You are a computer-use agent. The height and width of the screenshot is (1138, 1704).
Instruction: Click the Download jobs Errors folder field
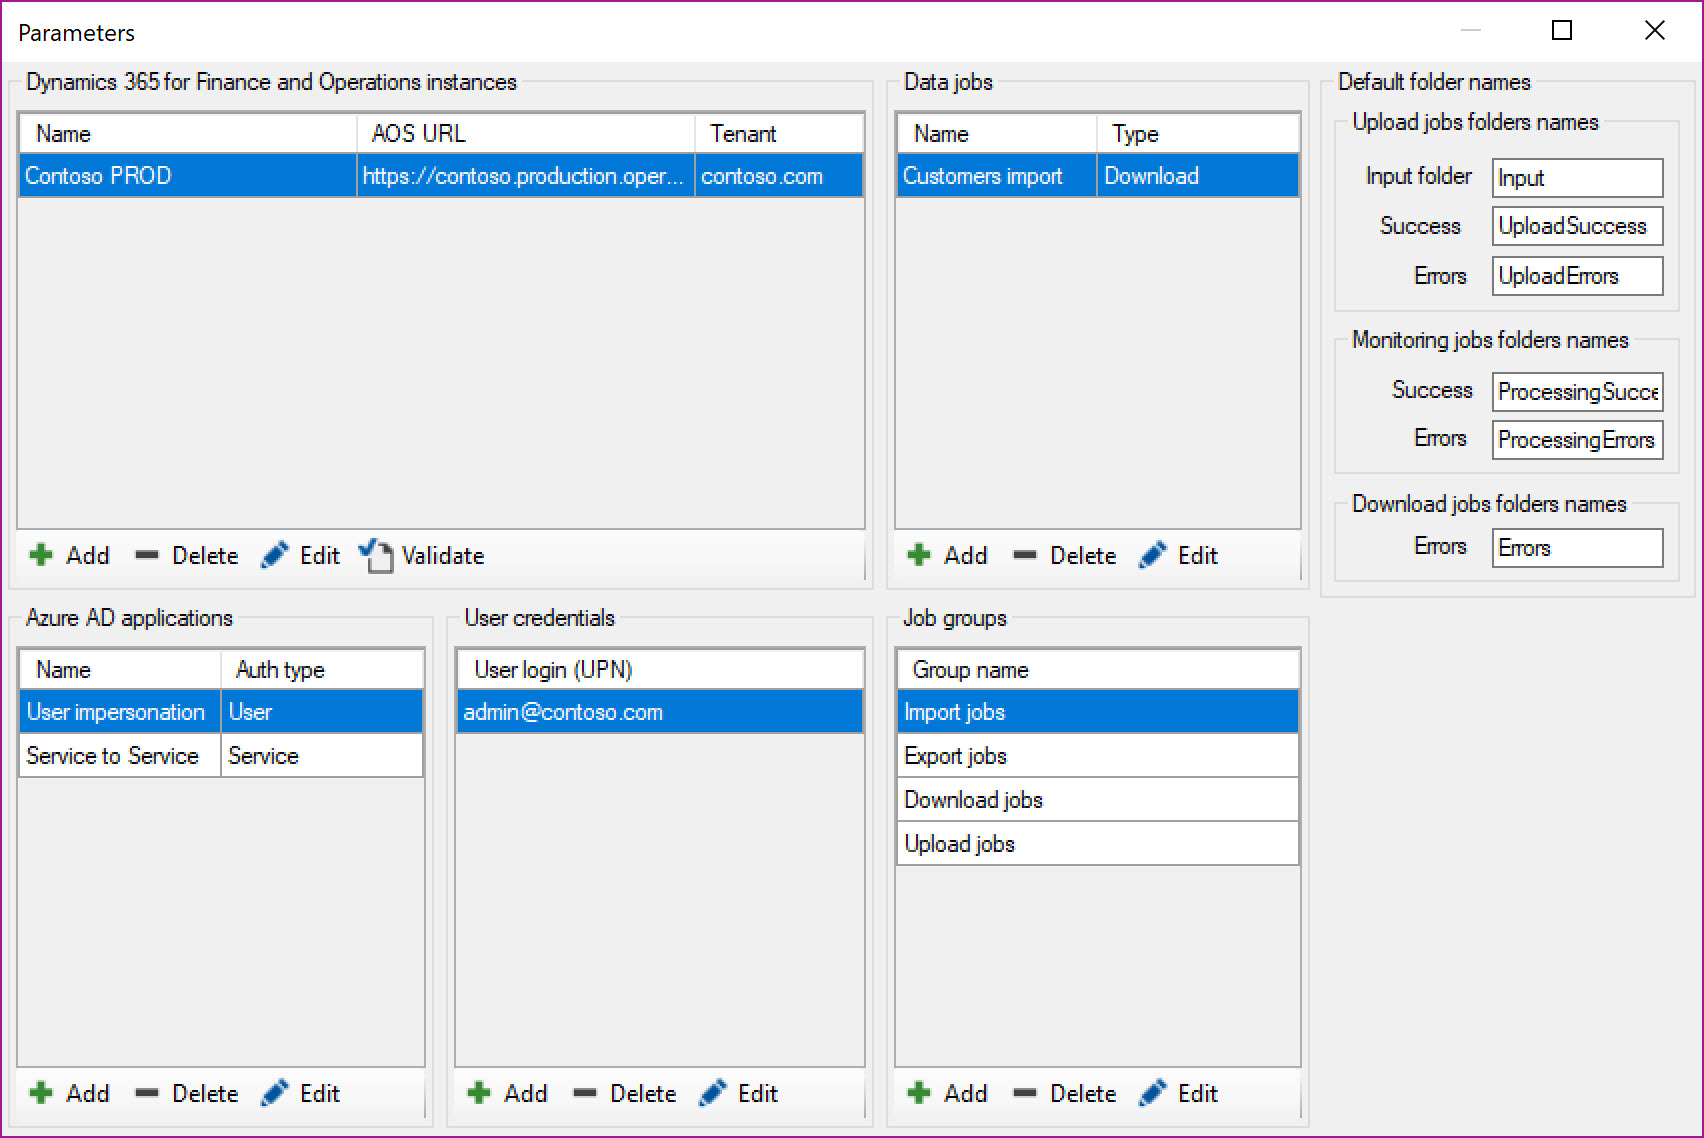1578,548
